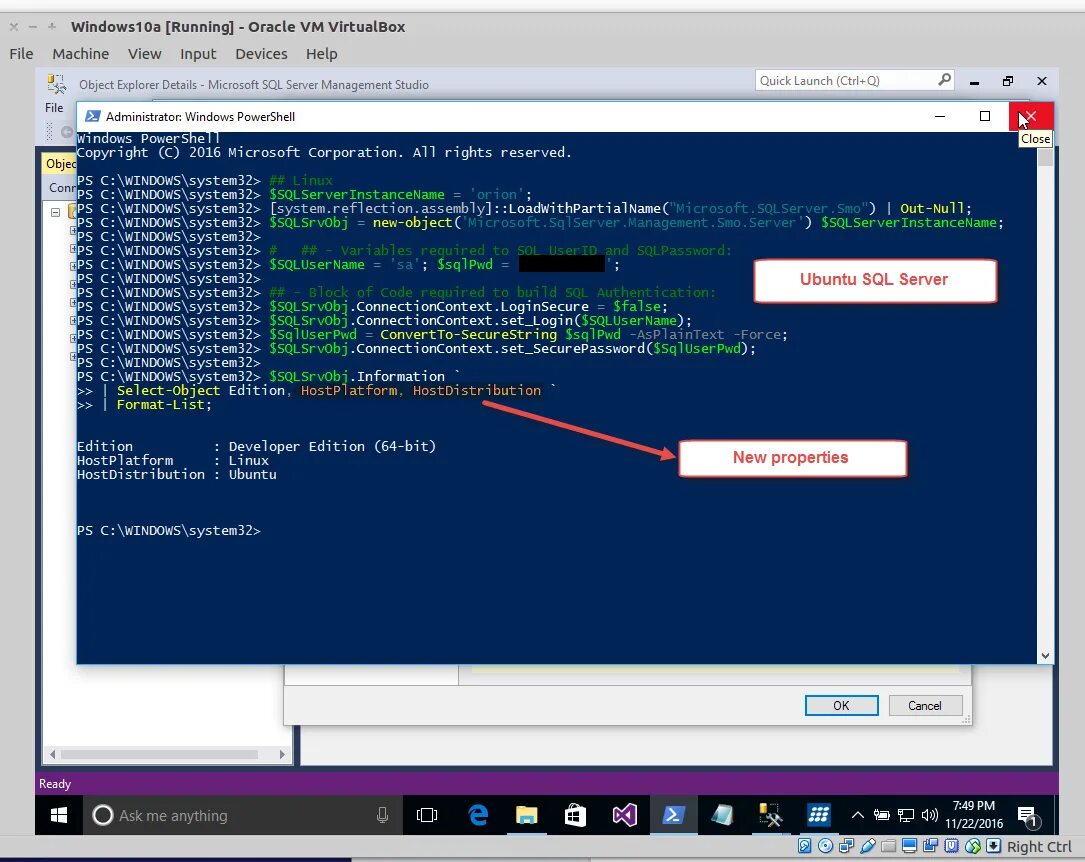Image resolution: width=1085 pixels, height=862 pixels.
Task: Open Visual Studio from the taskbar
Action: 624,815
